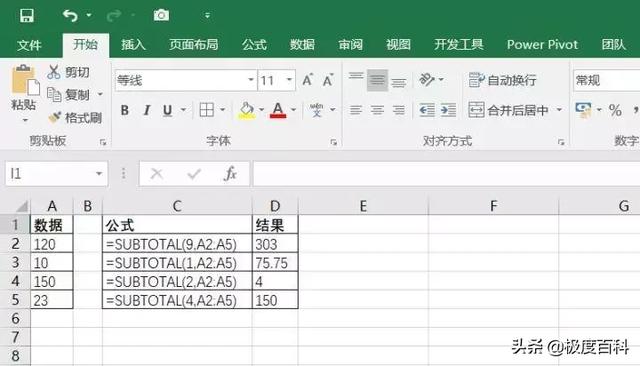
Task: Click the 粘贴 paste icon
Action: point(24,80)
